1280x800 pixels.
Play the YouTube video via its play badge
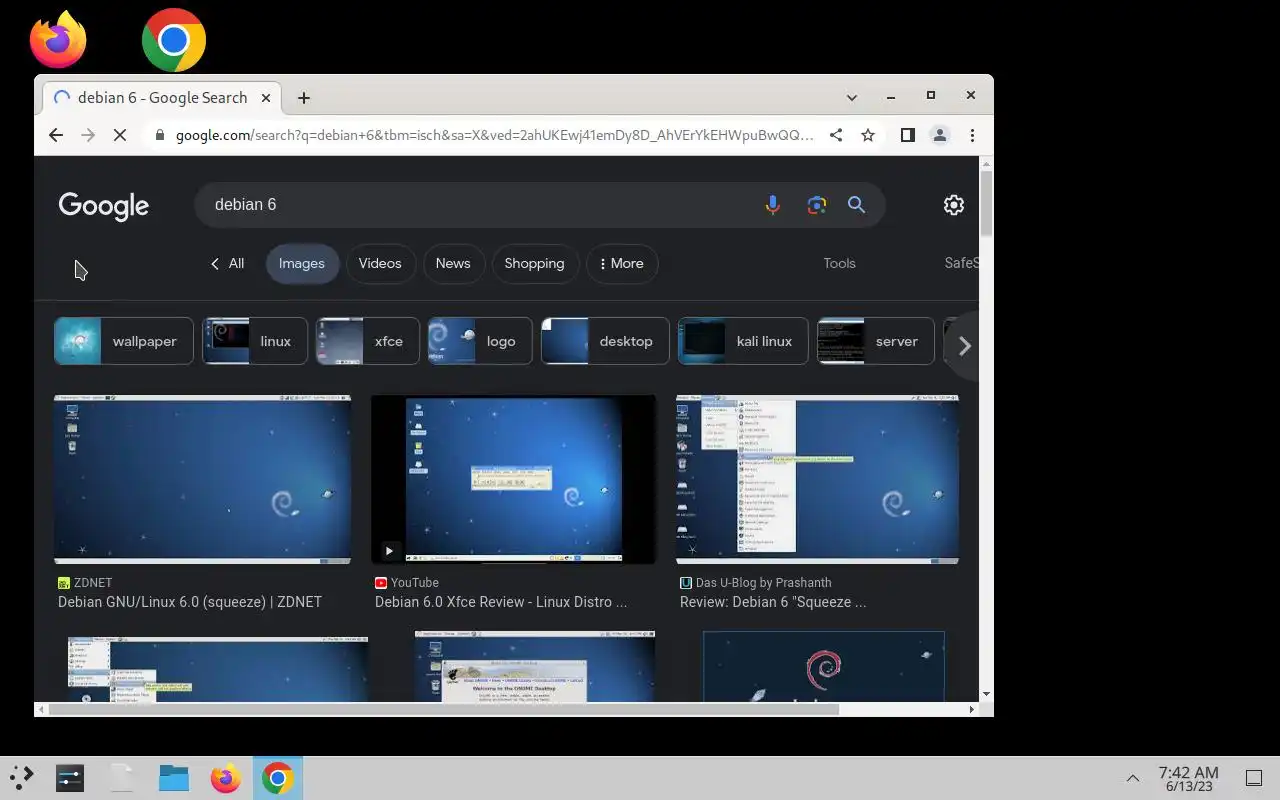389,550
